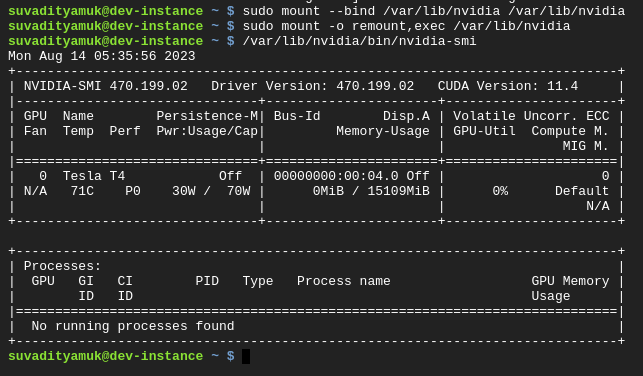Image resolution: width=643 pixels, height=376 pixels.
Task: Click the 'Volatile Uncorr. ECC' column header
Action: (x=531, y=116)
